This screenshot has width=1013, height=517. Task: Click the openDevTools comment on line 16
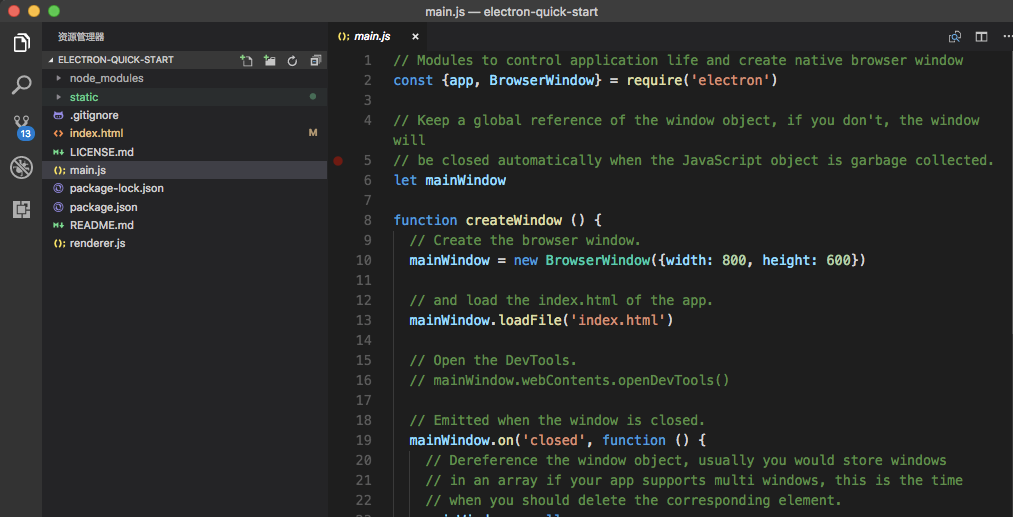[x=569, y=380]
